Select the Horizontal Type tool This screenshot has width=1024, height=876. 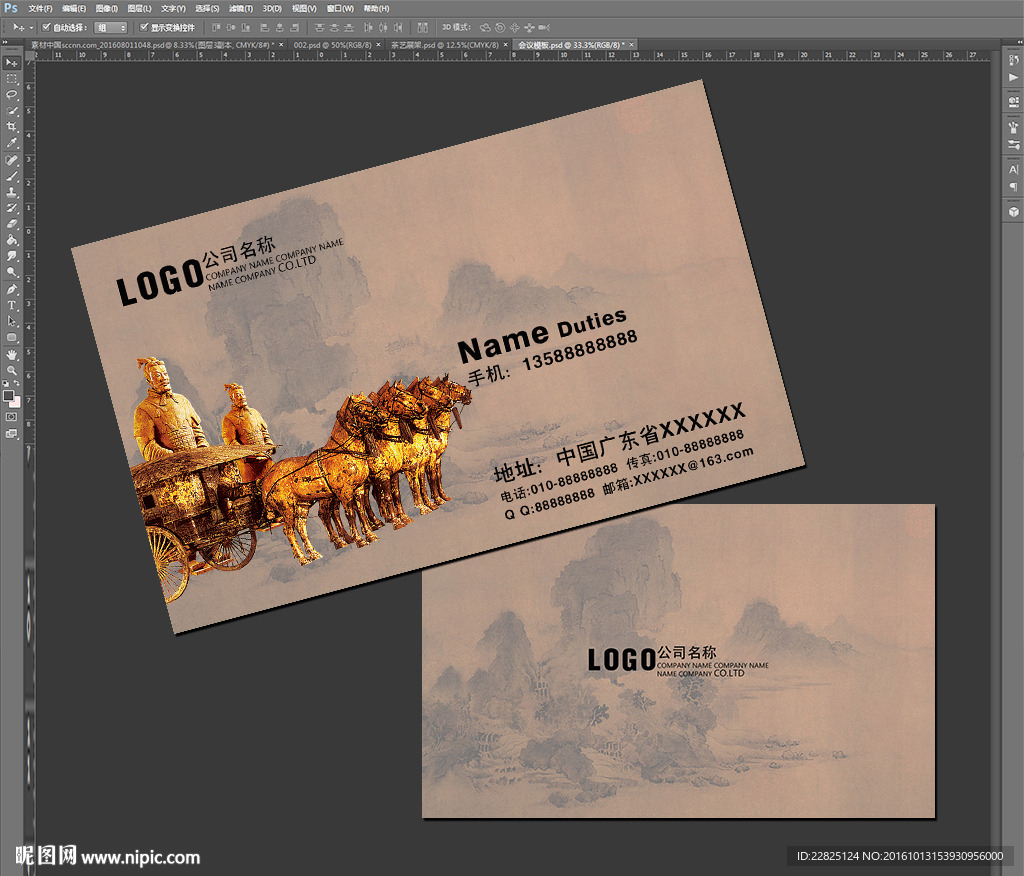click(x=11, y=306)
